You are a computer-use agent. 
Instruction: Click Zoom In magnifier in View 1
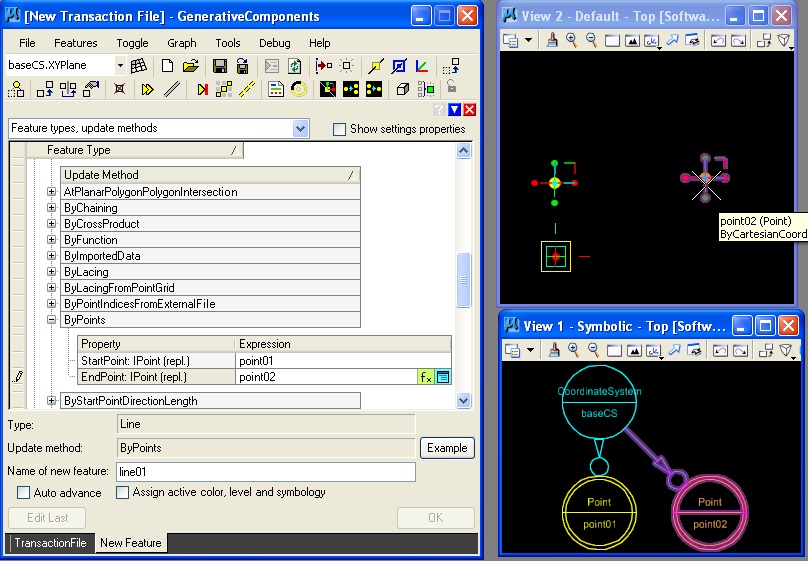click(x=574, y=350)
